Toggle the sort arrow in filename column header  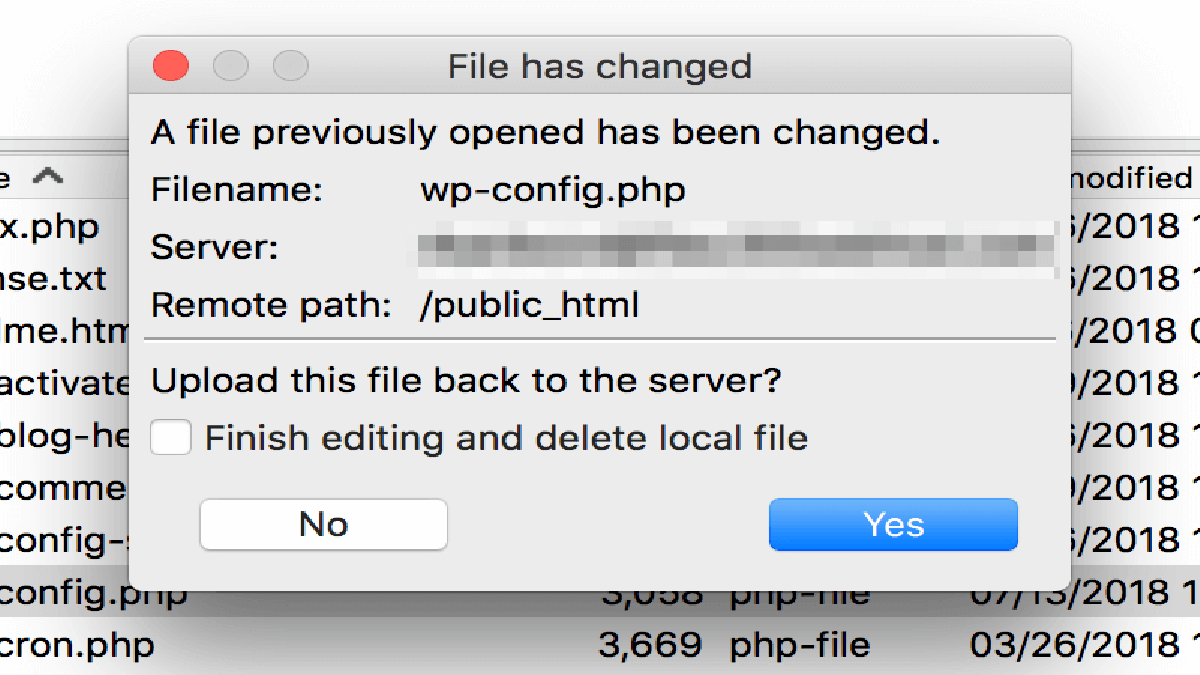click(x=47, y=177)
